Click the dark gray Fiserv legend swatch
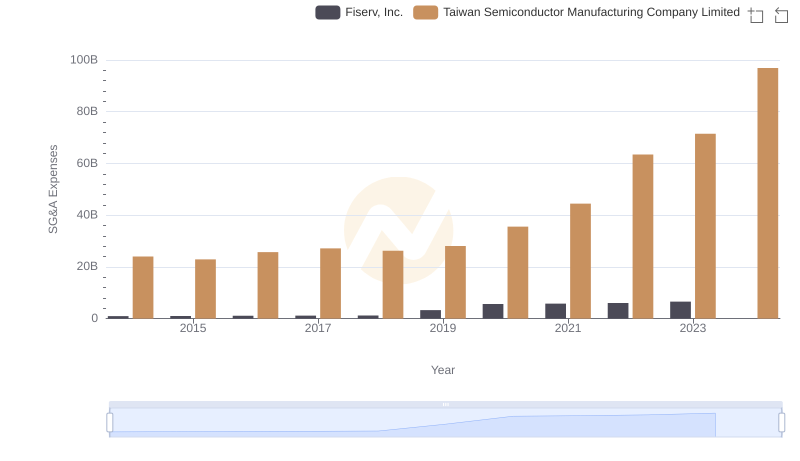This screenshot has width=800, height=461. [328, 12]
